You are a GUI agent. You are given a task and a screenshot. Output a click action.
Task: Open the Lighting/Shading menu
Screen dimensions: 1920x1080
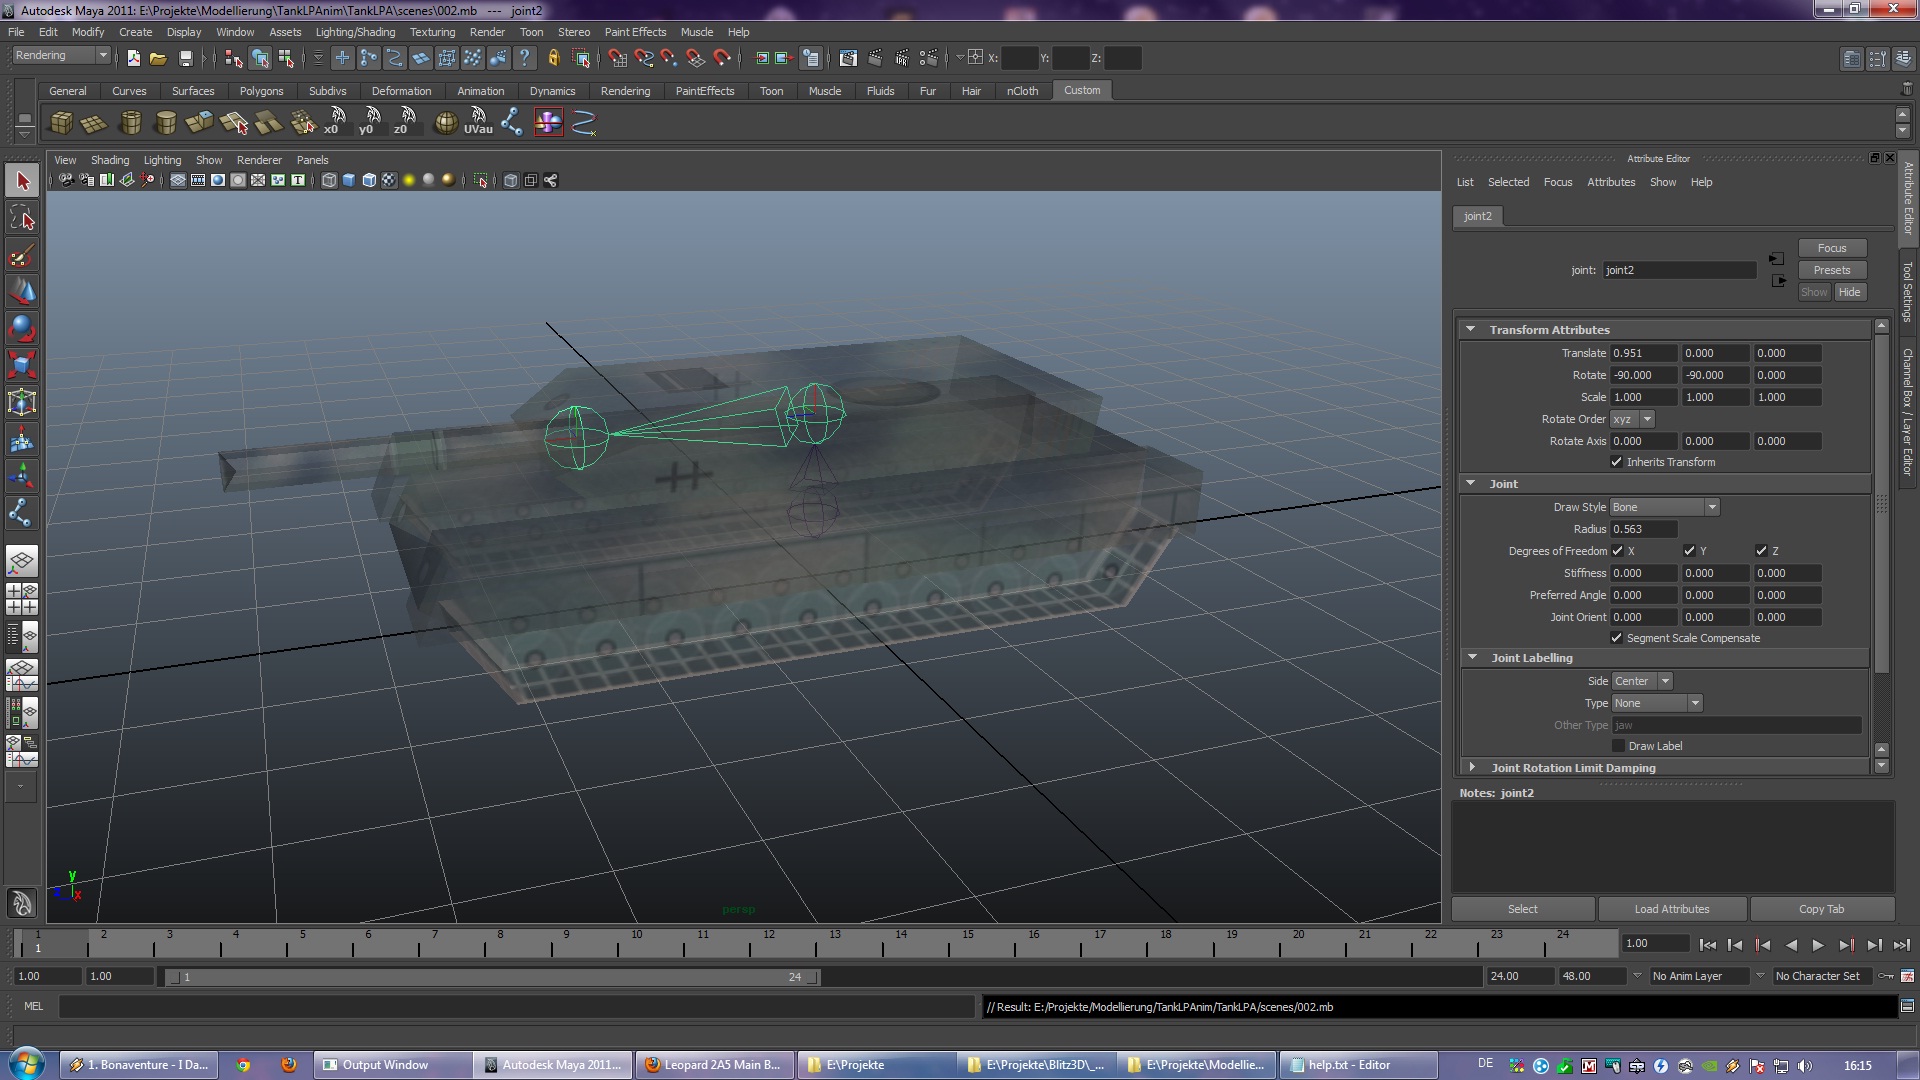pyautogui.click(x=355, y=32)
